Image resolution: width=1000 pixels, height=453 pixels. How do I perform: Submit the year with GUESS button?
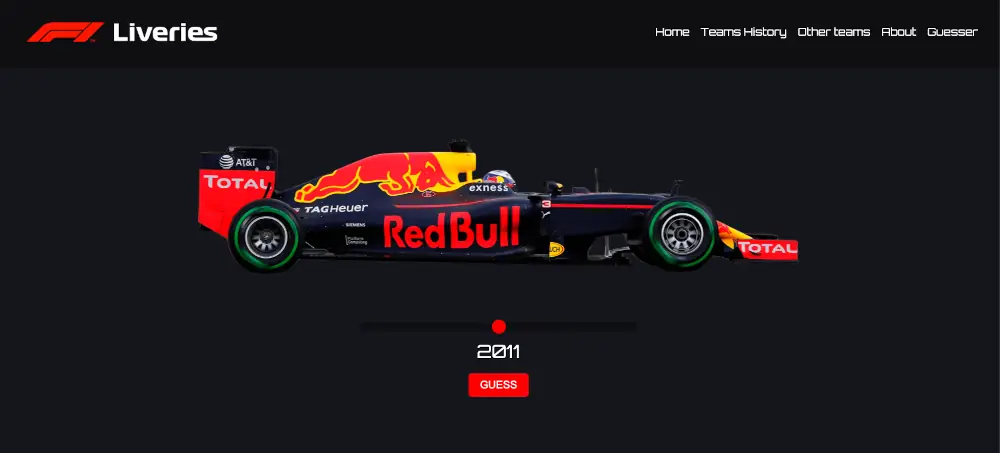tap(498, 385)
